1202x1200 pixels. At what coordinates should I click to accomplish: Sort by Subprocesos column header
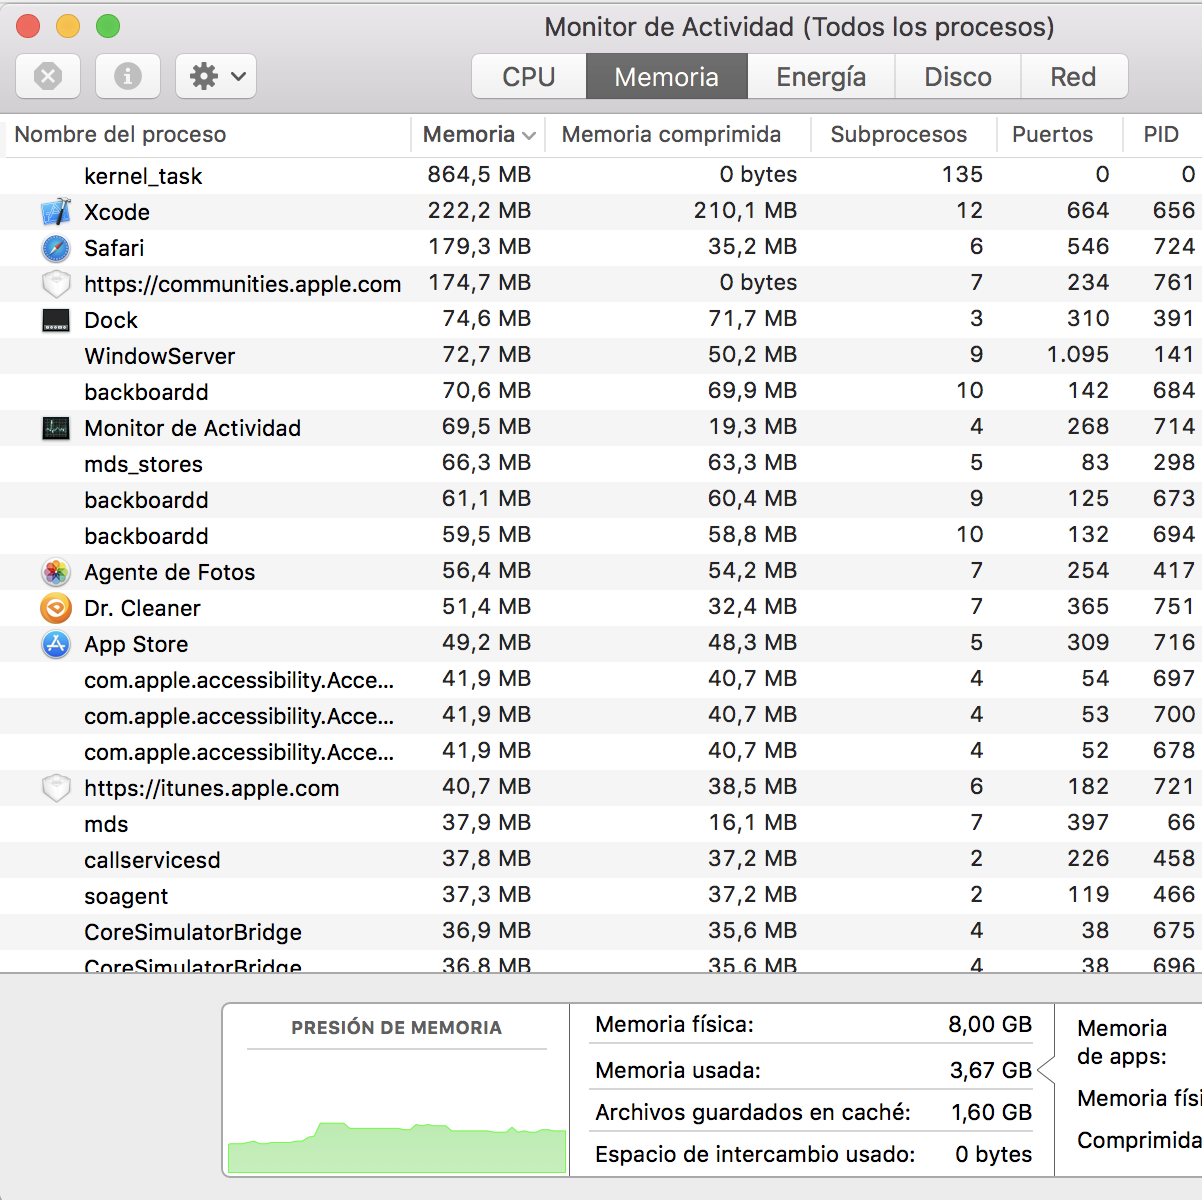898,134
